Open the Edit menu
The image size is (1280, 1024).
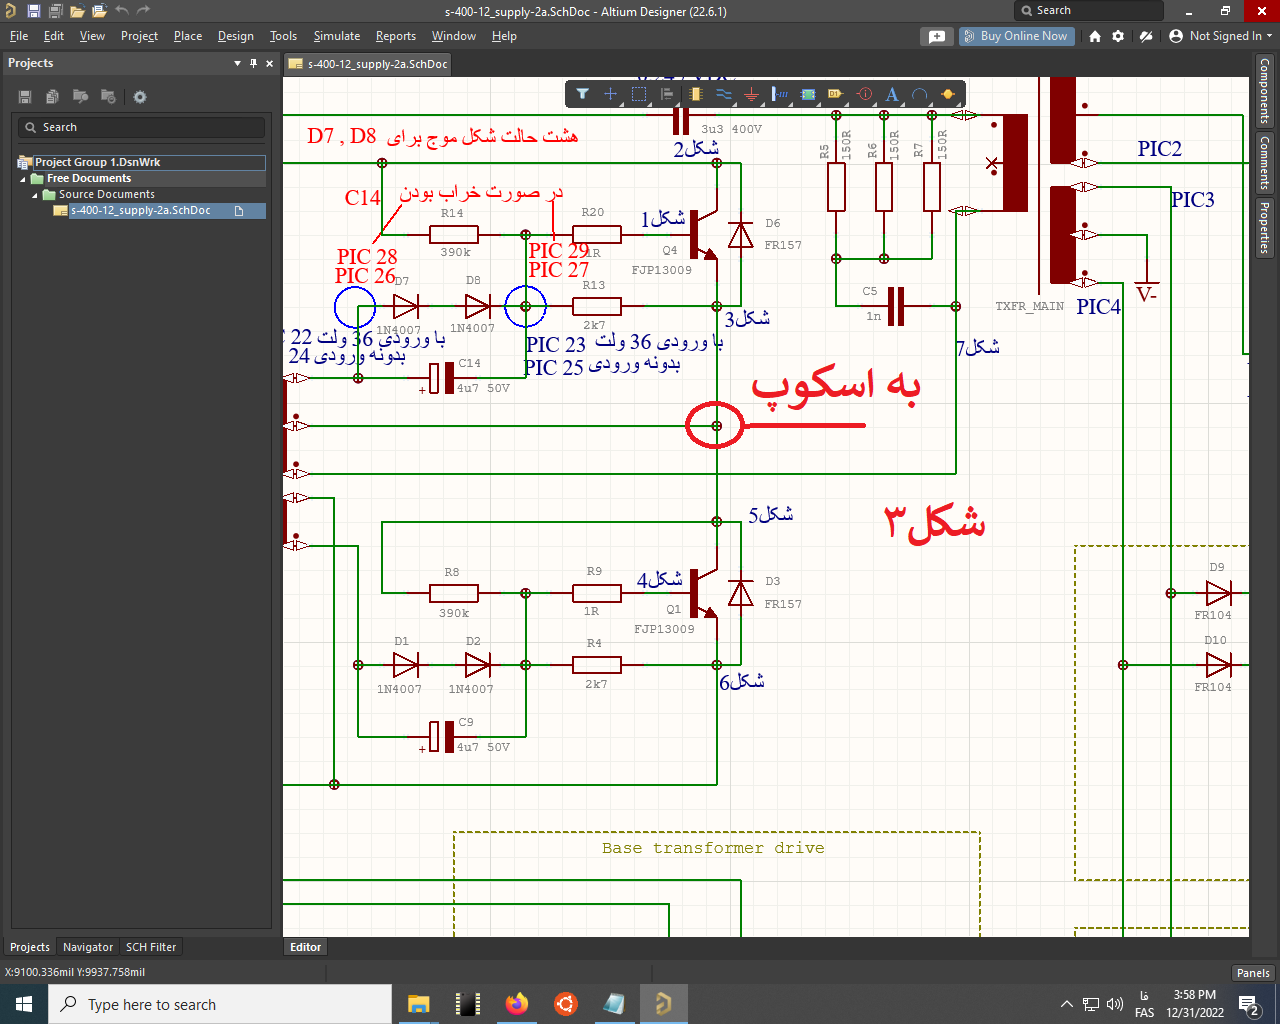(x=54, y=36)
